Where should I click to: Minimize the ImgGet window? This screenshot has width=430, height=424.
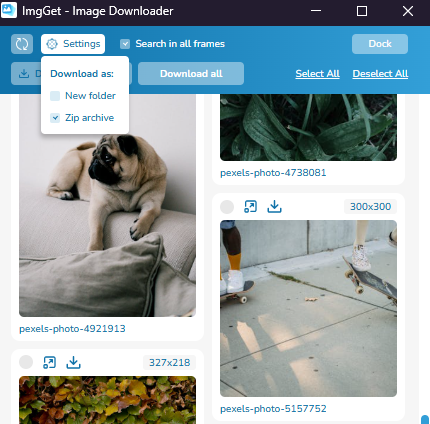pos(316,11)
